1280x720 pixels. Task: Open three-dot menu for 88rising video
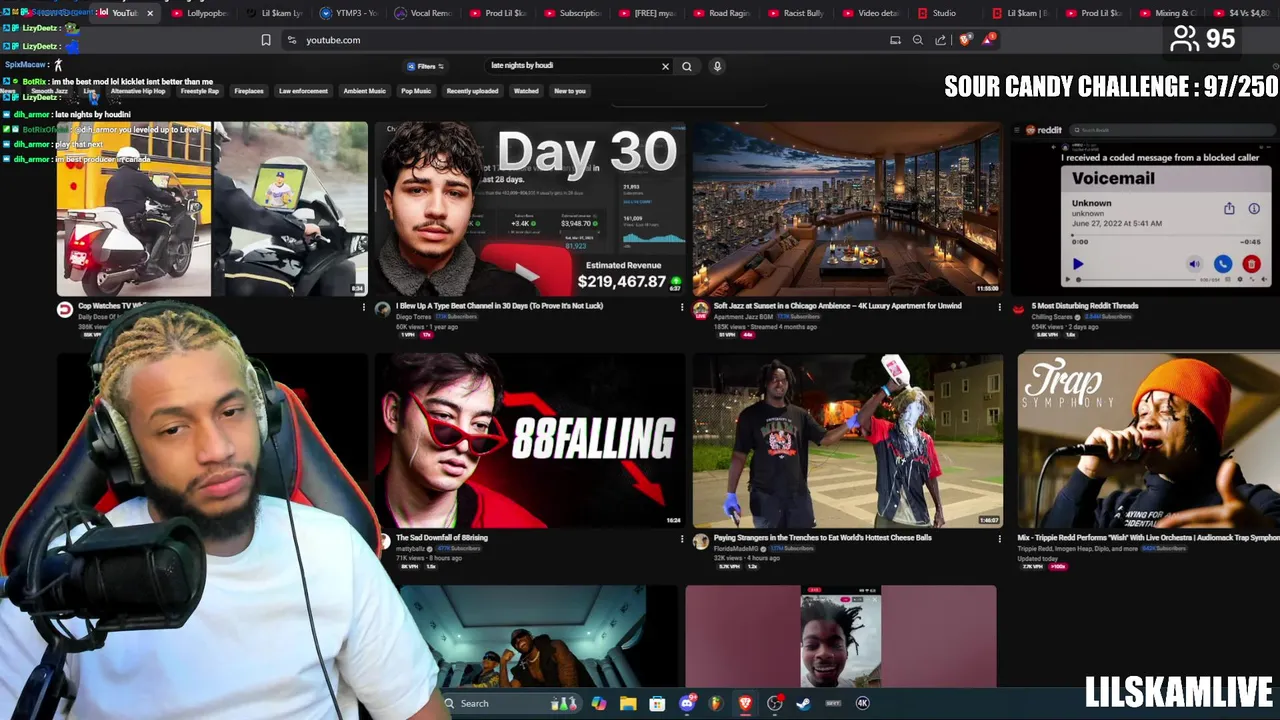(682, 539)
